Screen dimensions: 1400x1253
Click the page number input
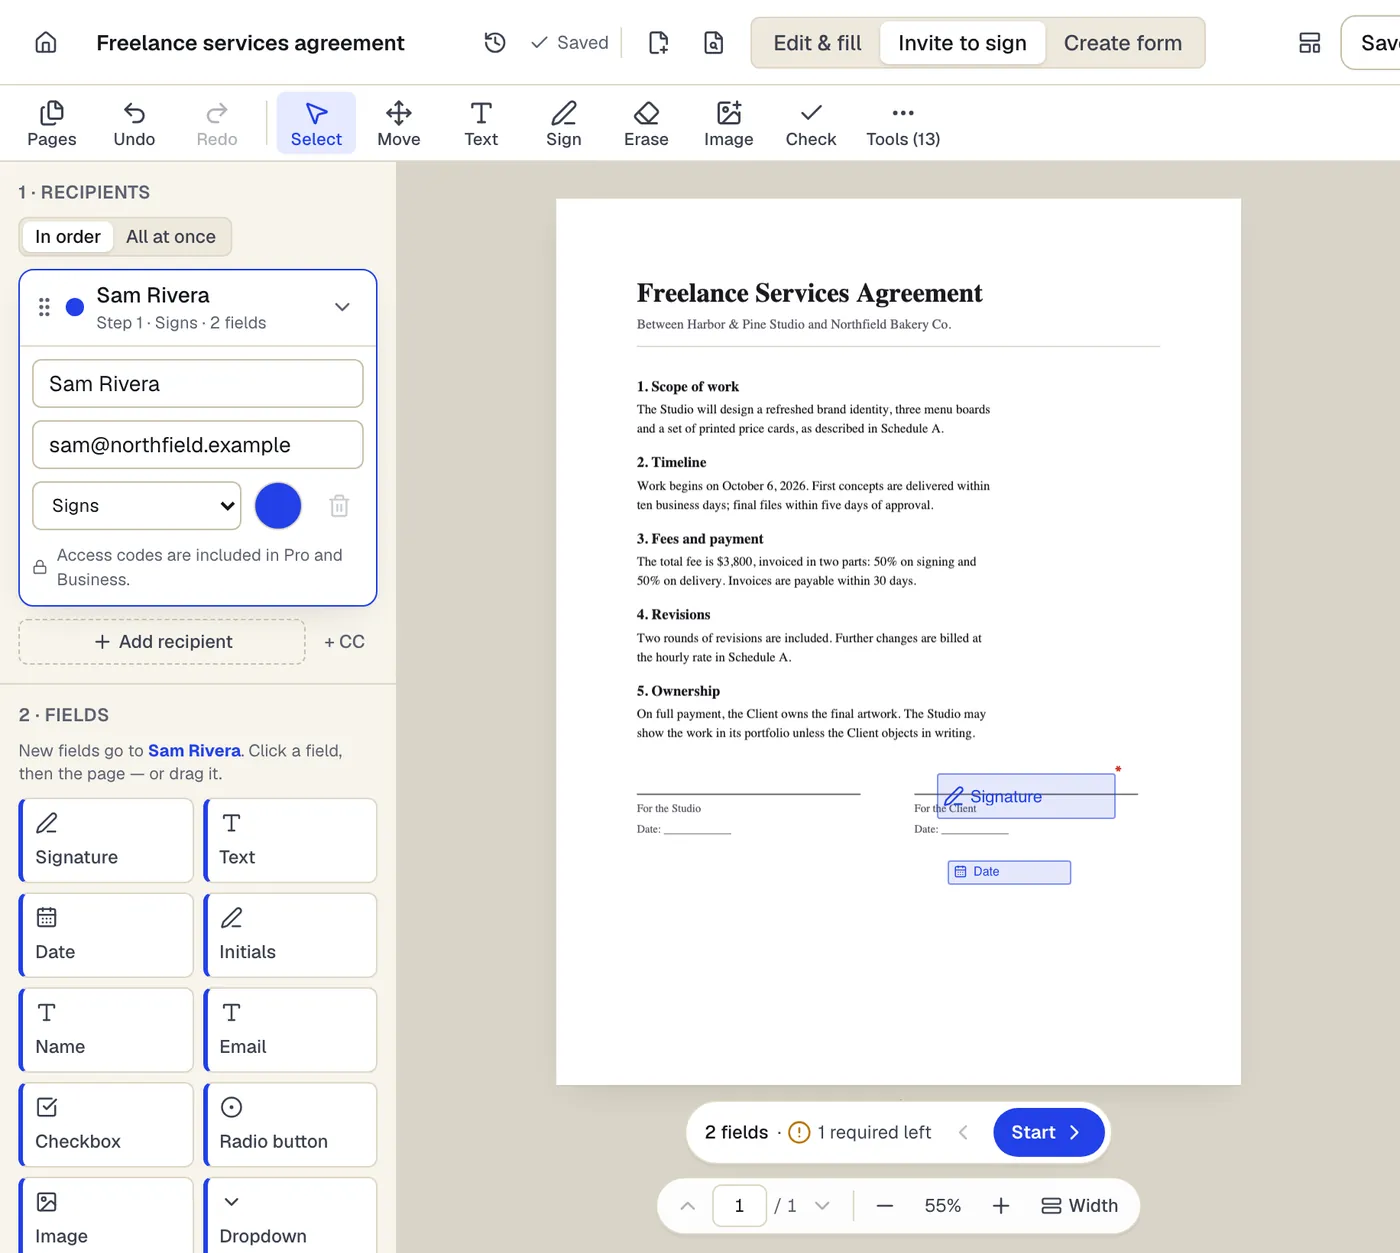tap(739, 1206)
